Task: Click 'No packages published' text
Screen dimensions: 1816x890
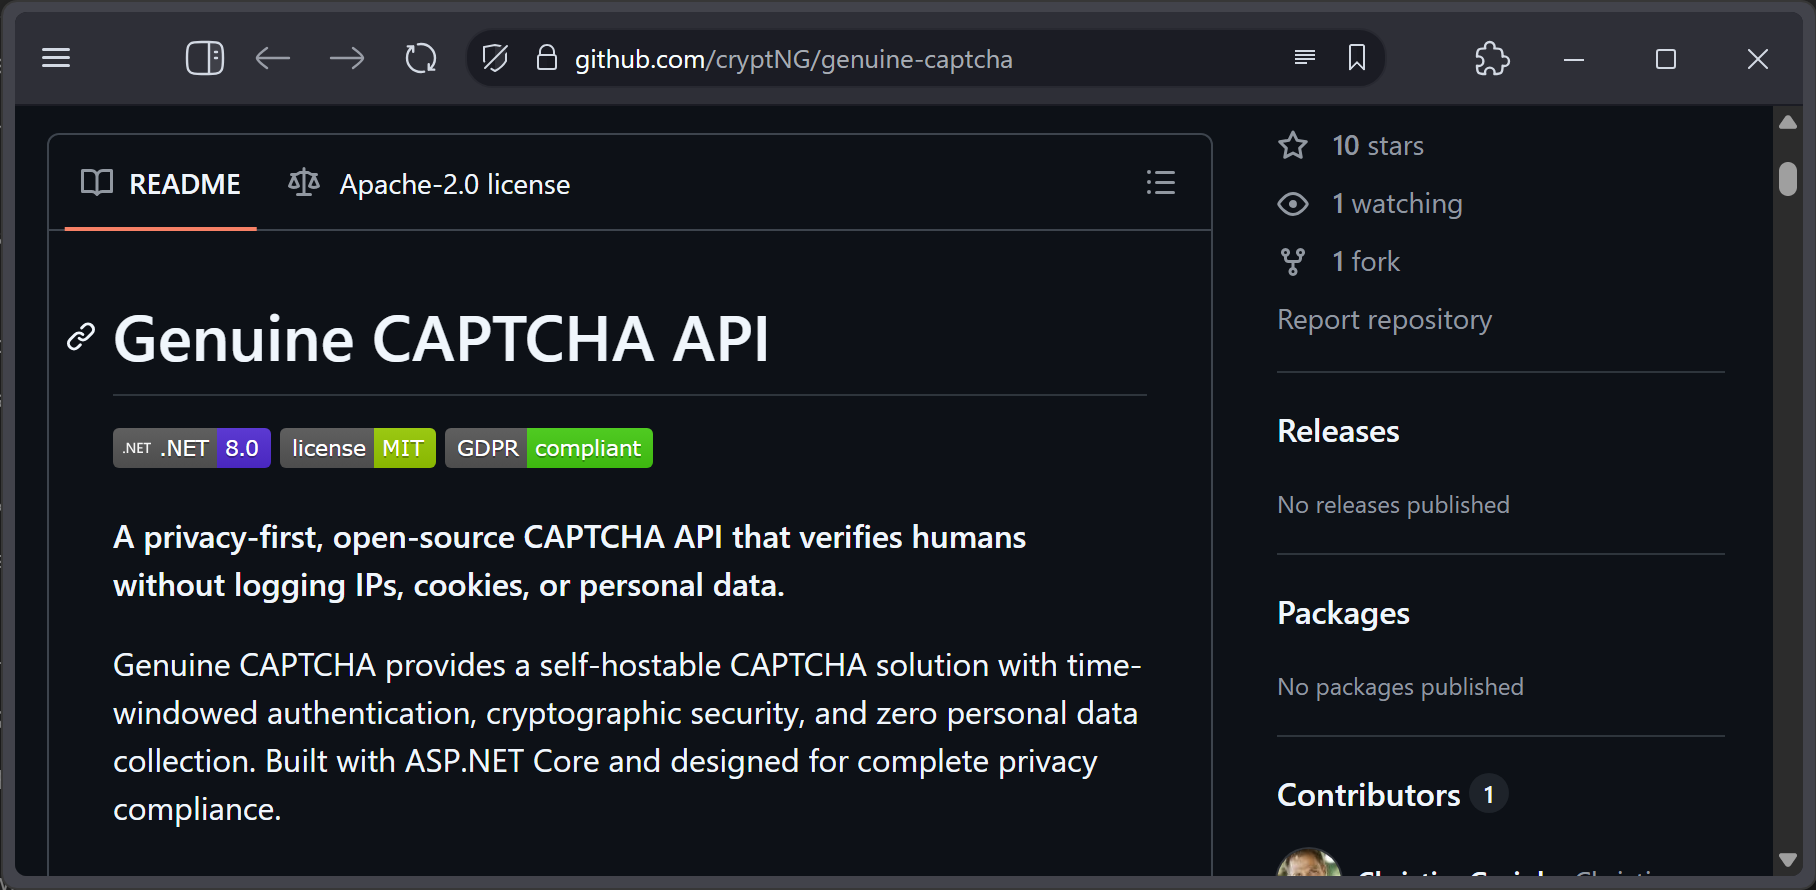Action: (x=1400, y=687)
